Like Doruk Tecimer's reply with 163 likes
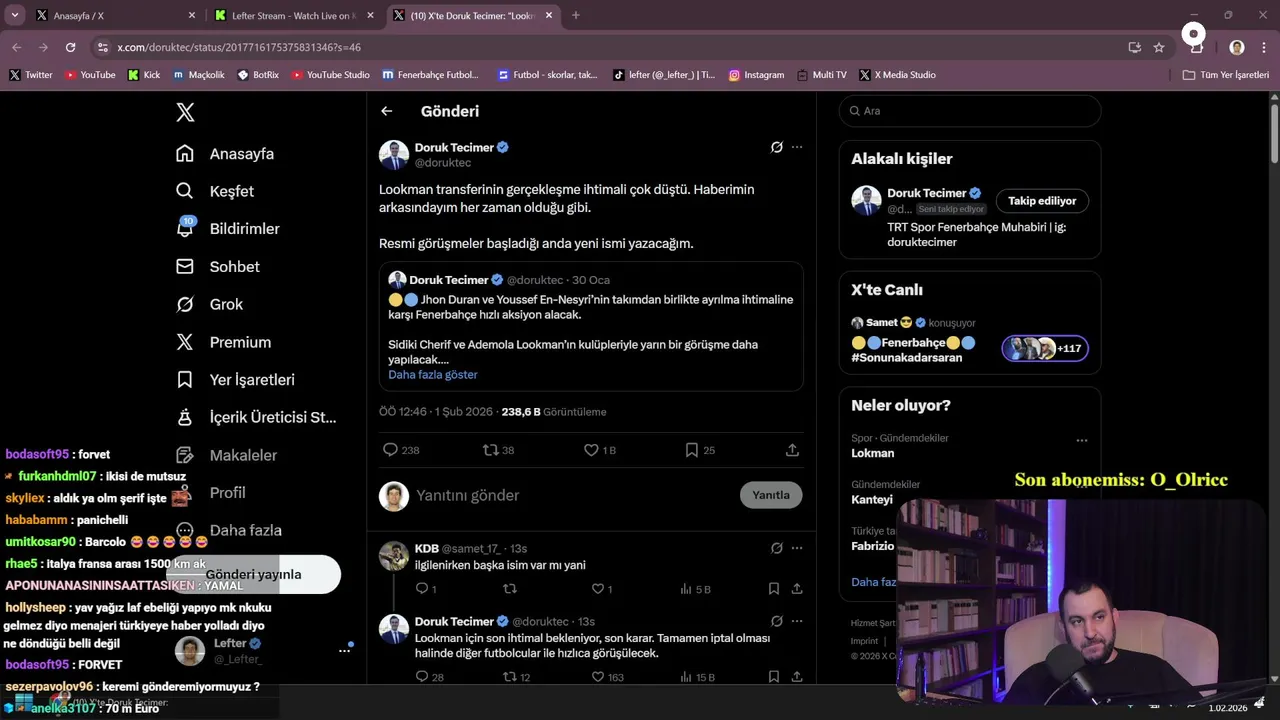Screen dimensions: 1280x720 tap(608, 677)
